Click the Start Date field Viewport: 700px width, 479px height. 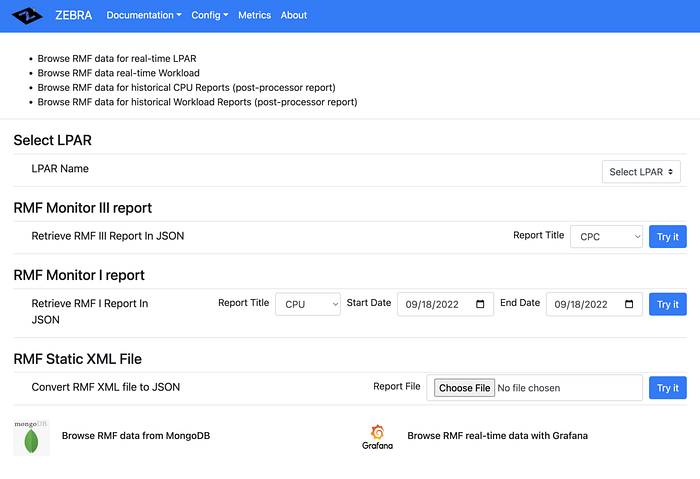click(x=446, y=304)
